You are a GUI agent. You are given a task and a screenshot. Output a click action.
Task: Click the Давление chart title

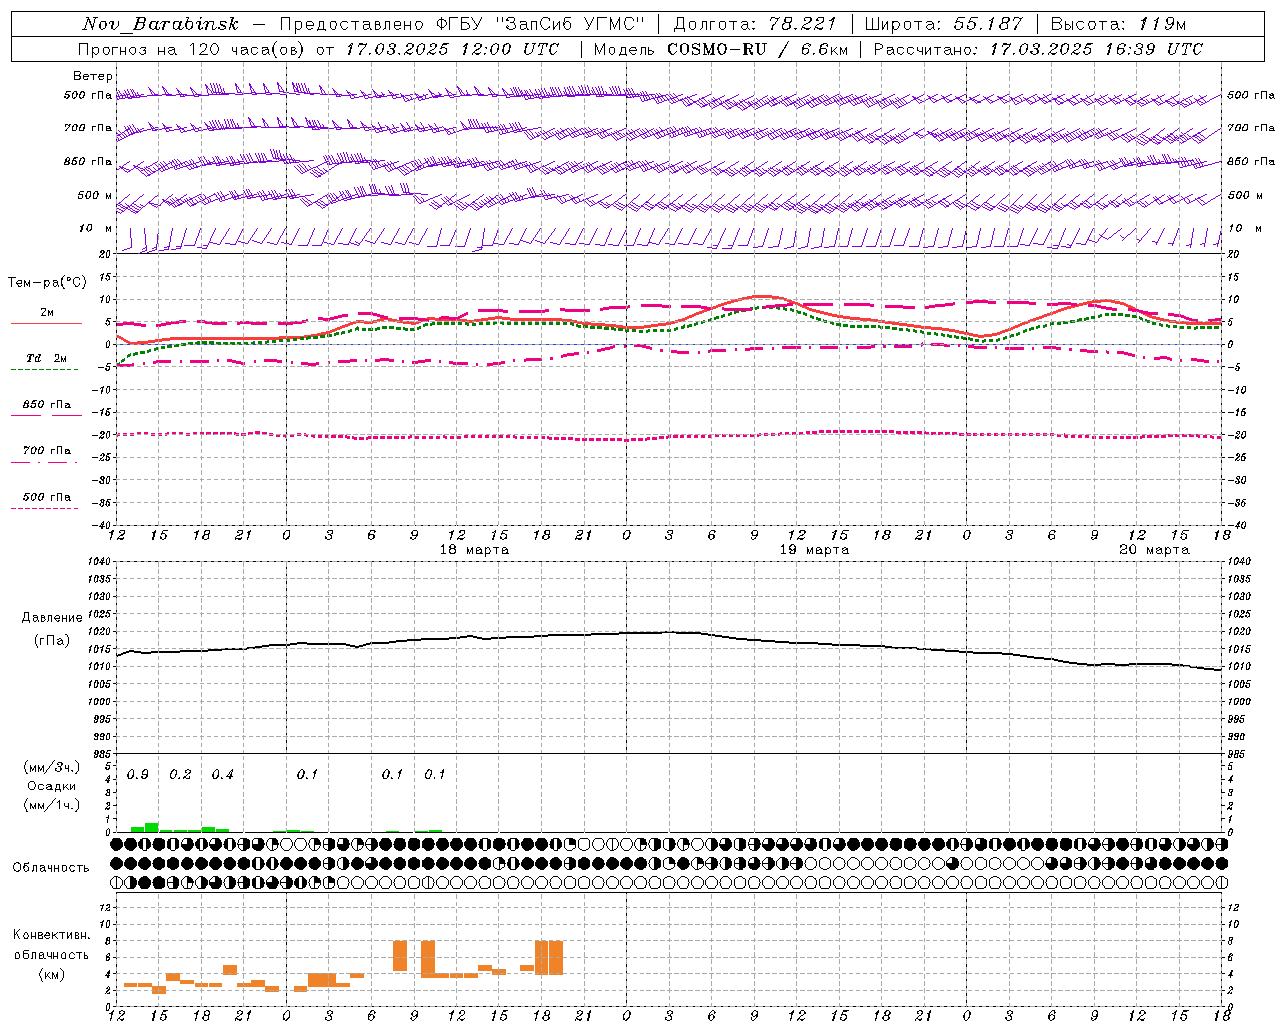point(52,618)
